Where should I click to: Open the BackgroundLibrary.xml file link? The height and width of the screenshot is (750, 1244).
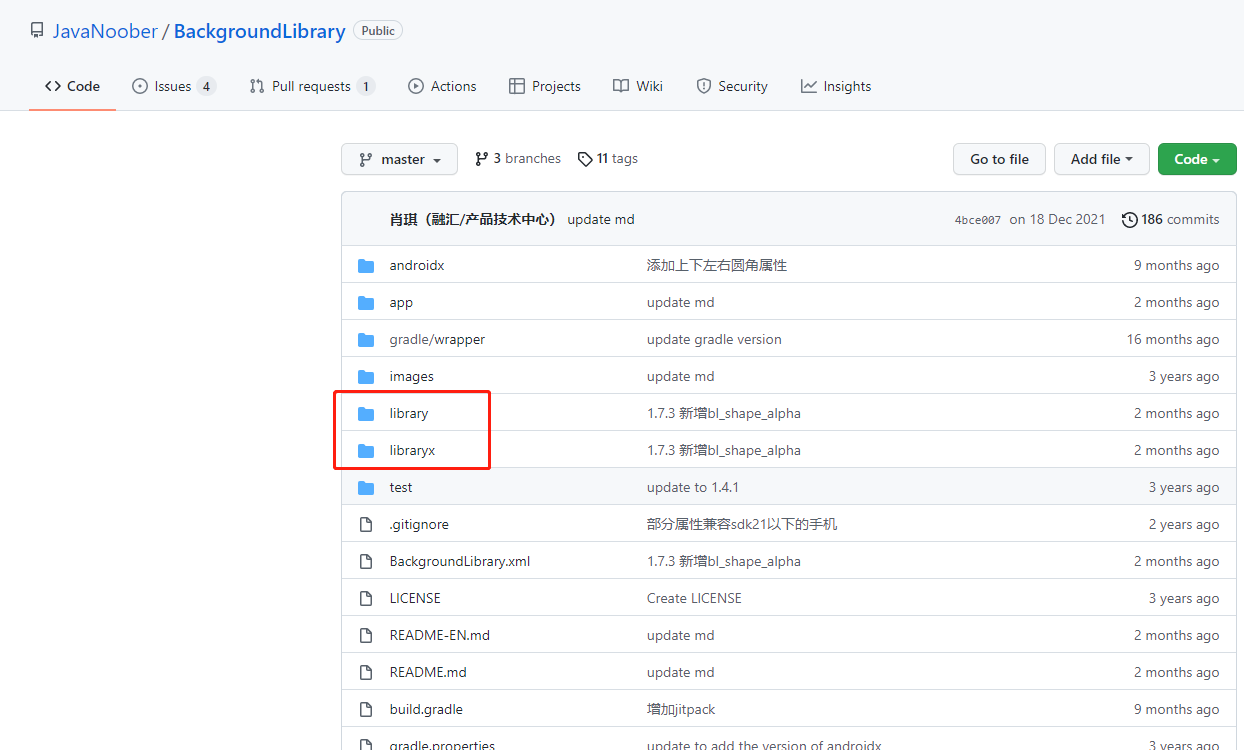[x=460, y=562]
